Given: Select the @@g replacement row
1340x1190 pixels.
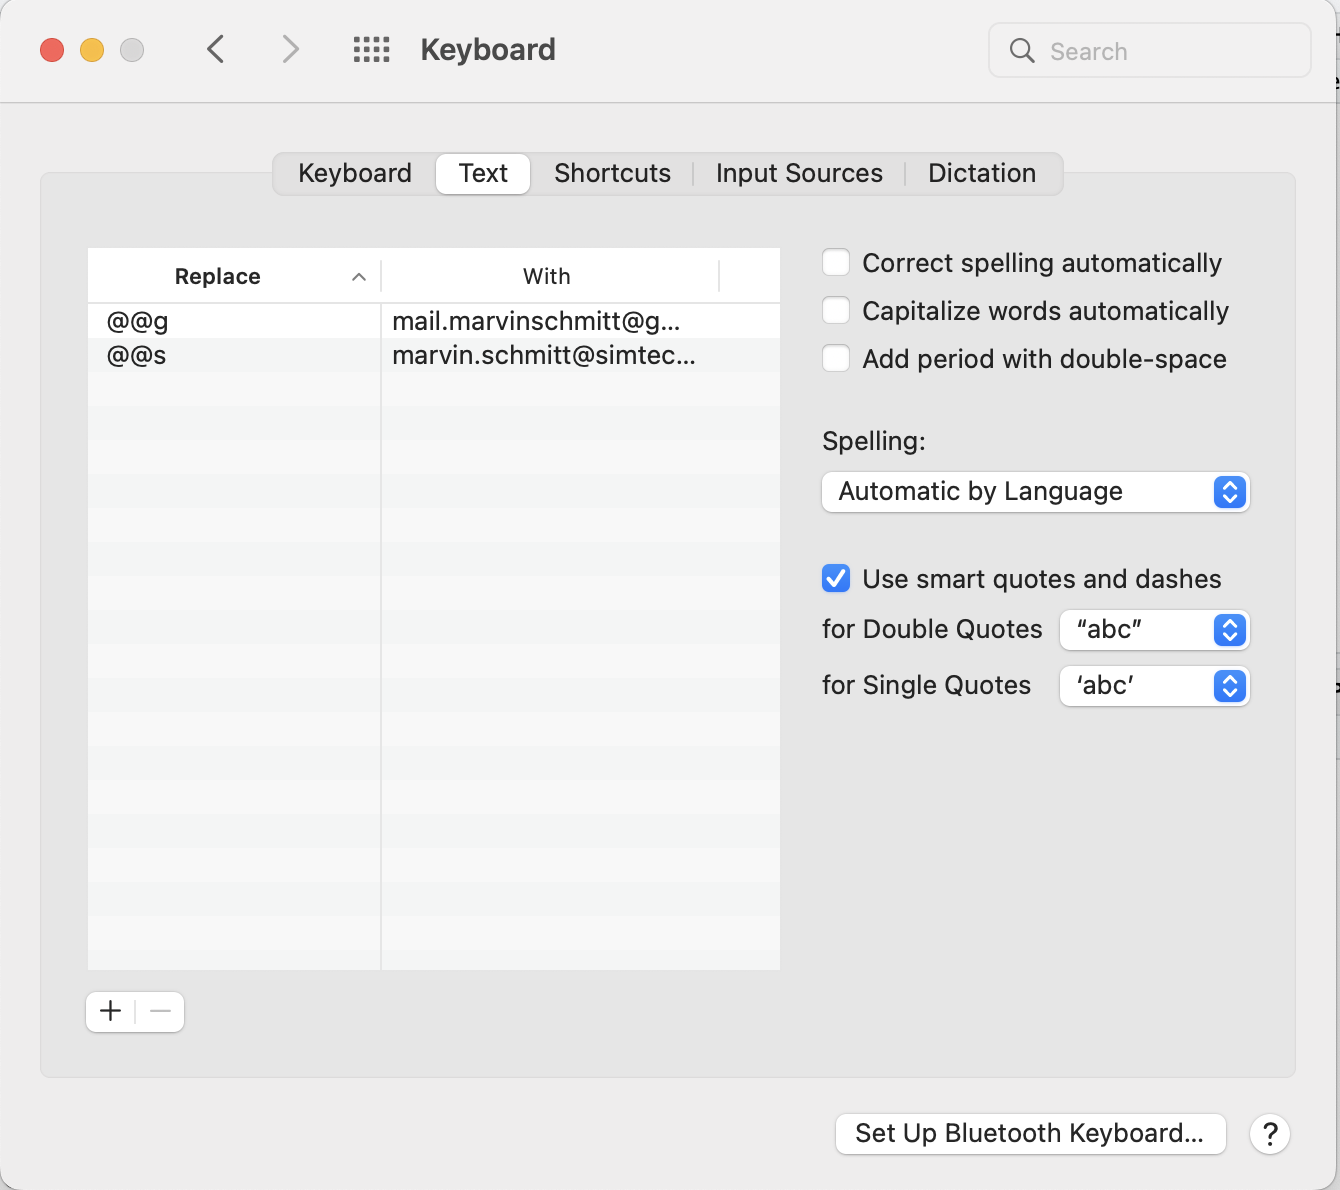Looking at the screenshot, I should point(434,321).
